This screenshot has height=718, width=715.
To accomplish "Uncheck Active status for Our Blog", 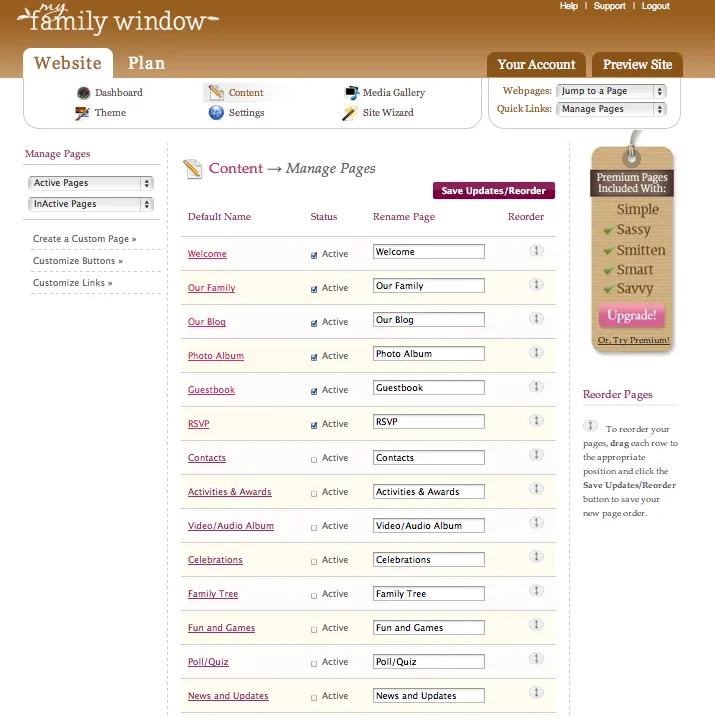I will 314,323.
